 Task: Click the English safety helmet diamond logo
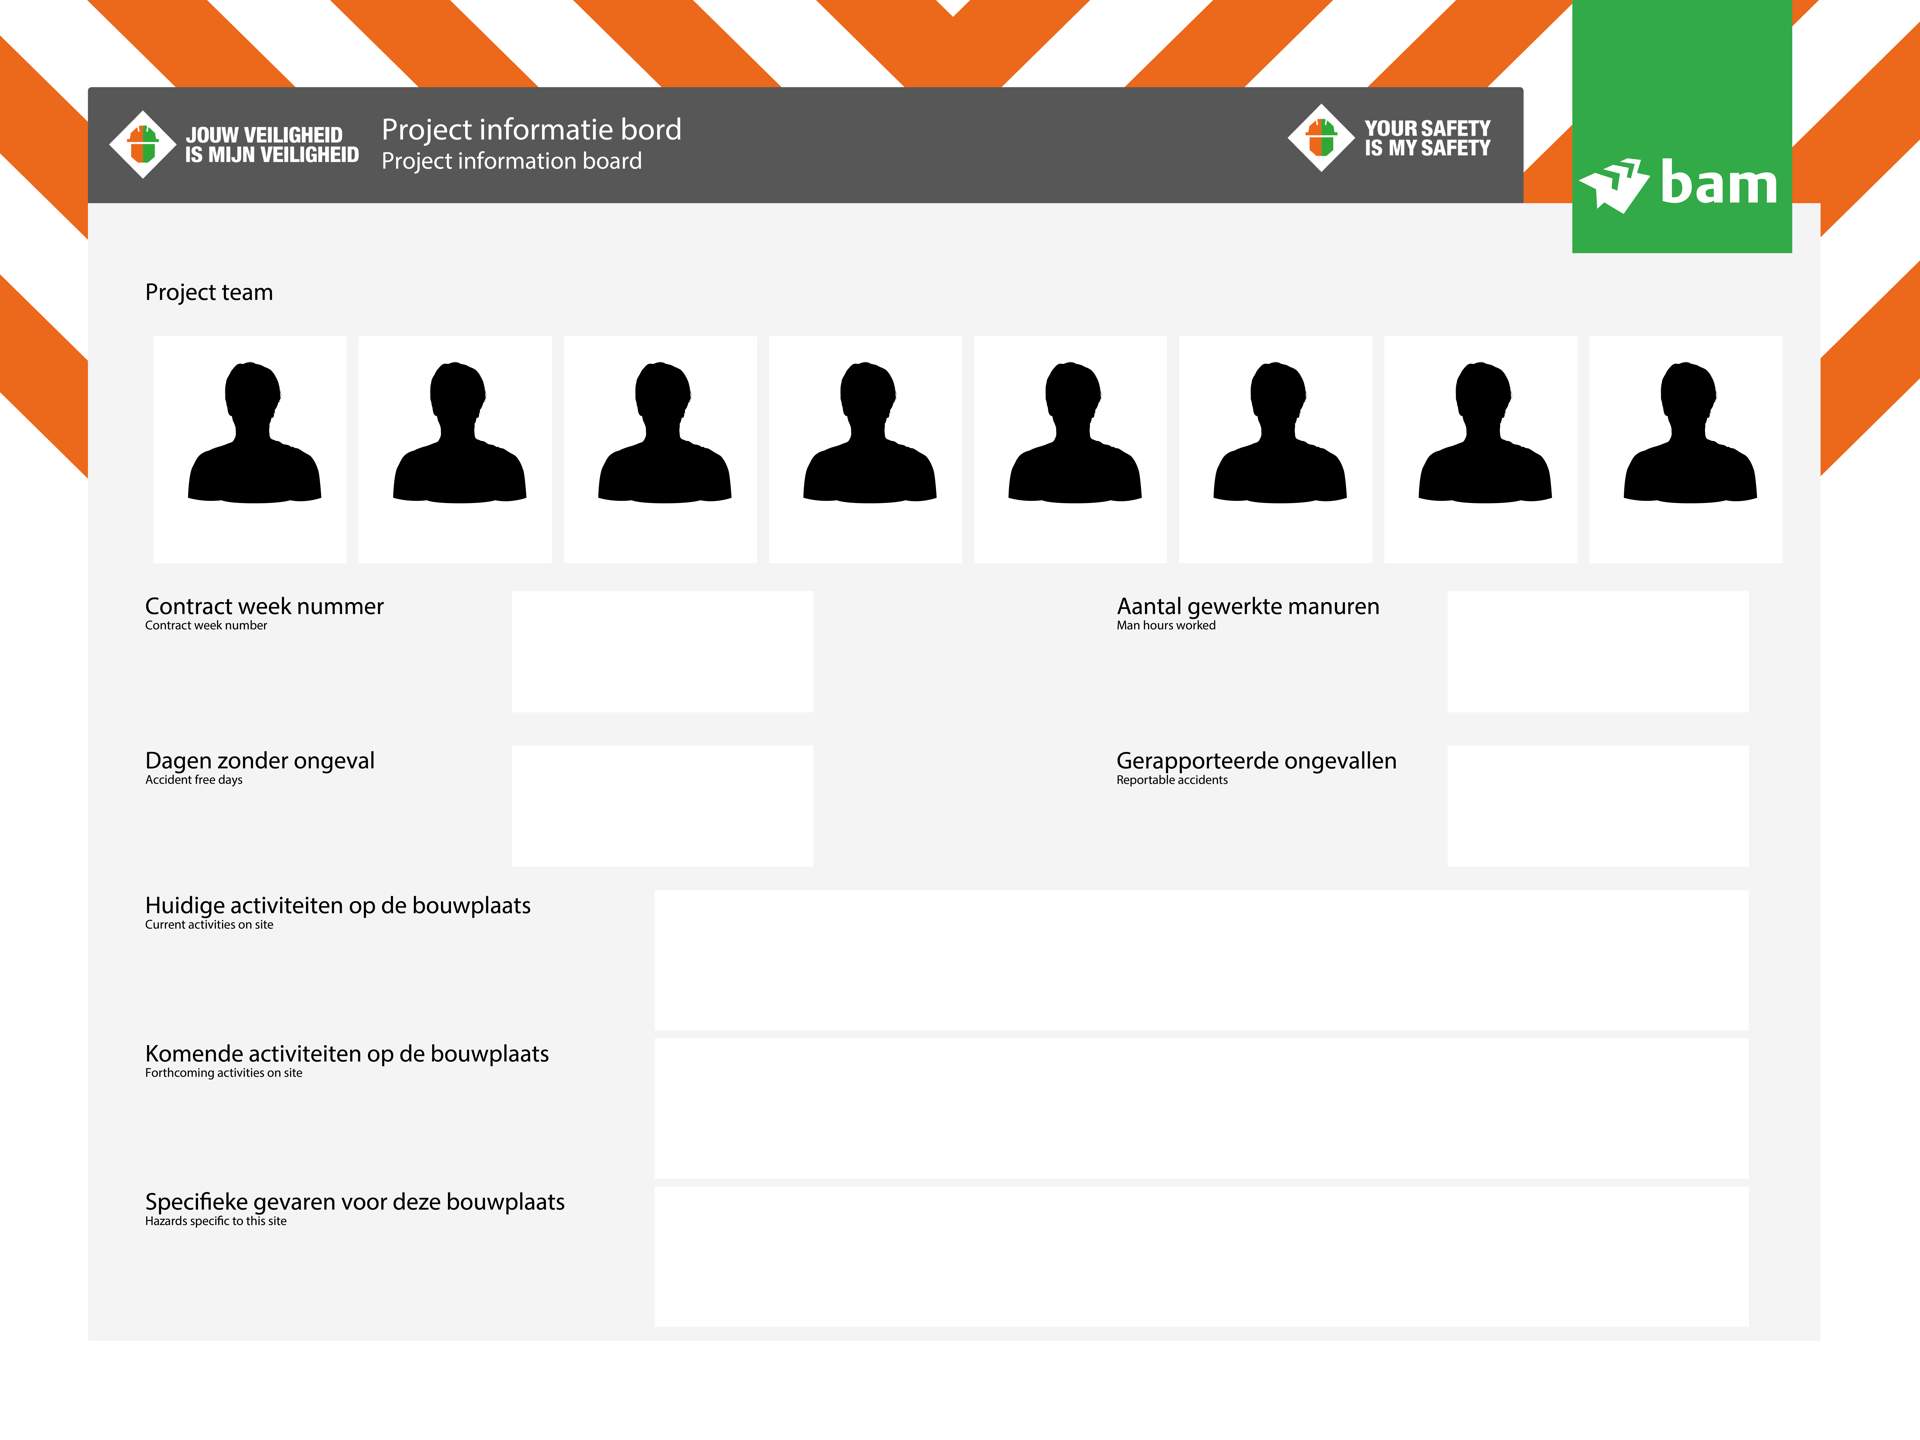1321,138
